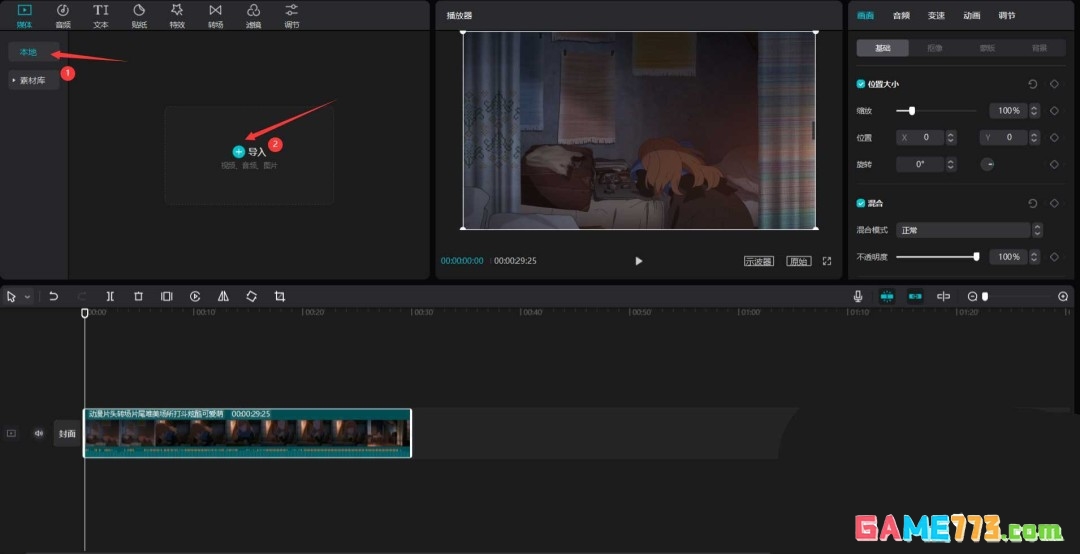Enter fullscreen preview in player
Image resolution: width=1080 pixels, height=554 pixels.
[x=827, y=261]
